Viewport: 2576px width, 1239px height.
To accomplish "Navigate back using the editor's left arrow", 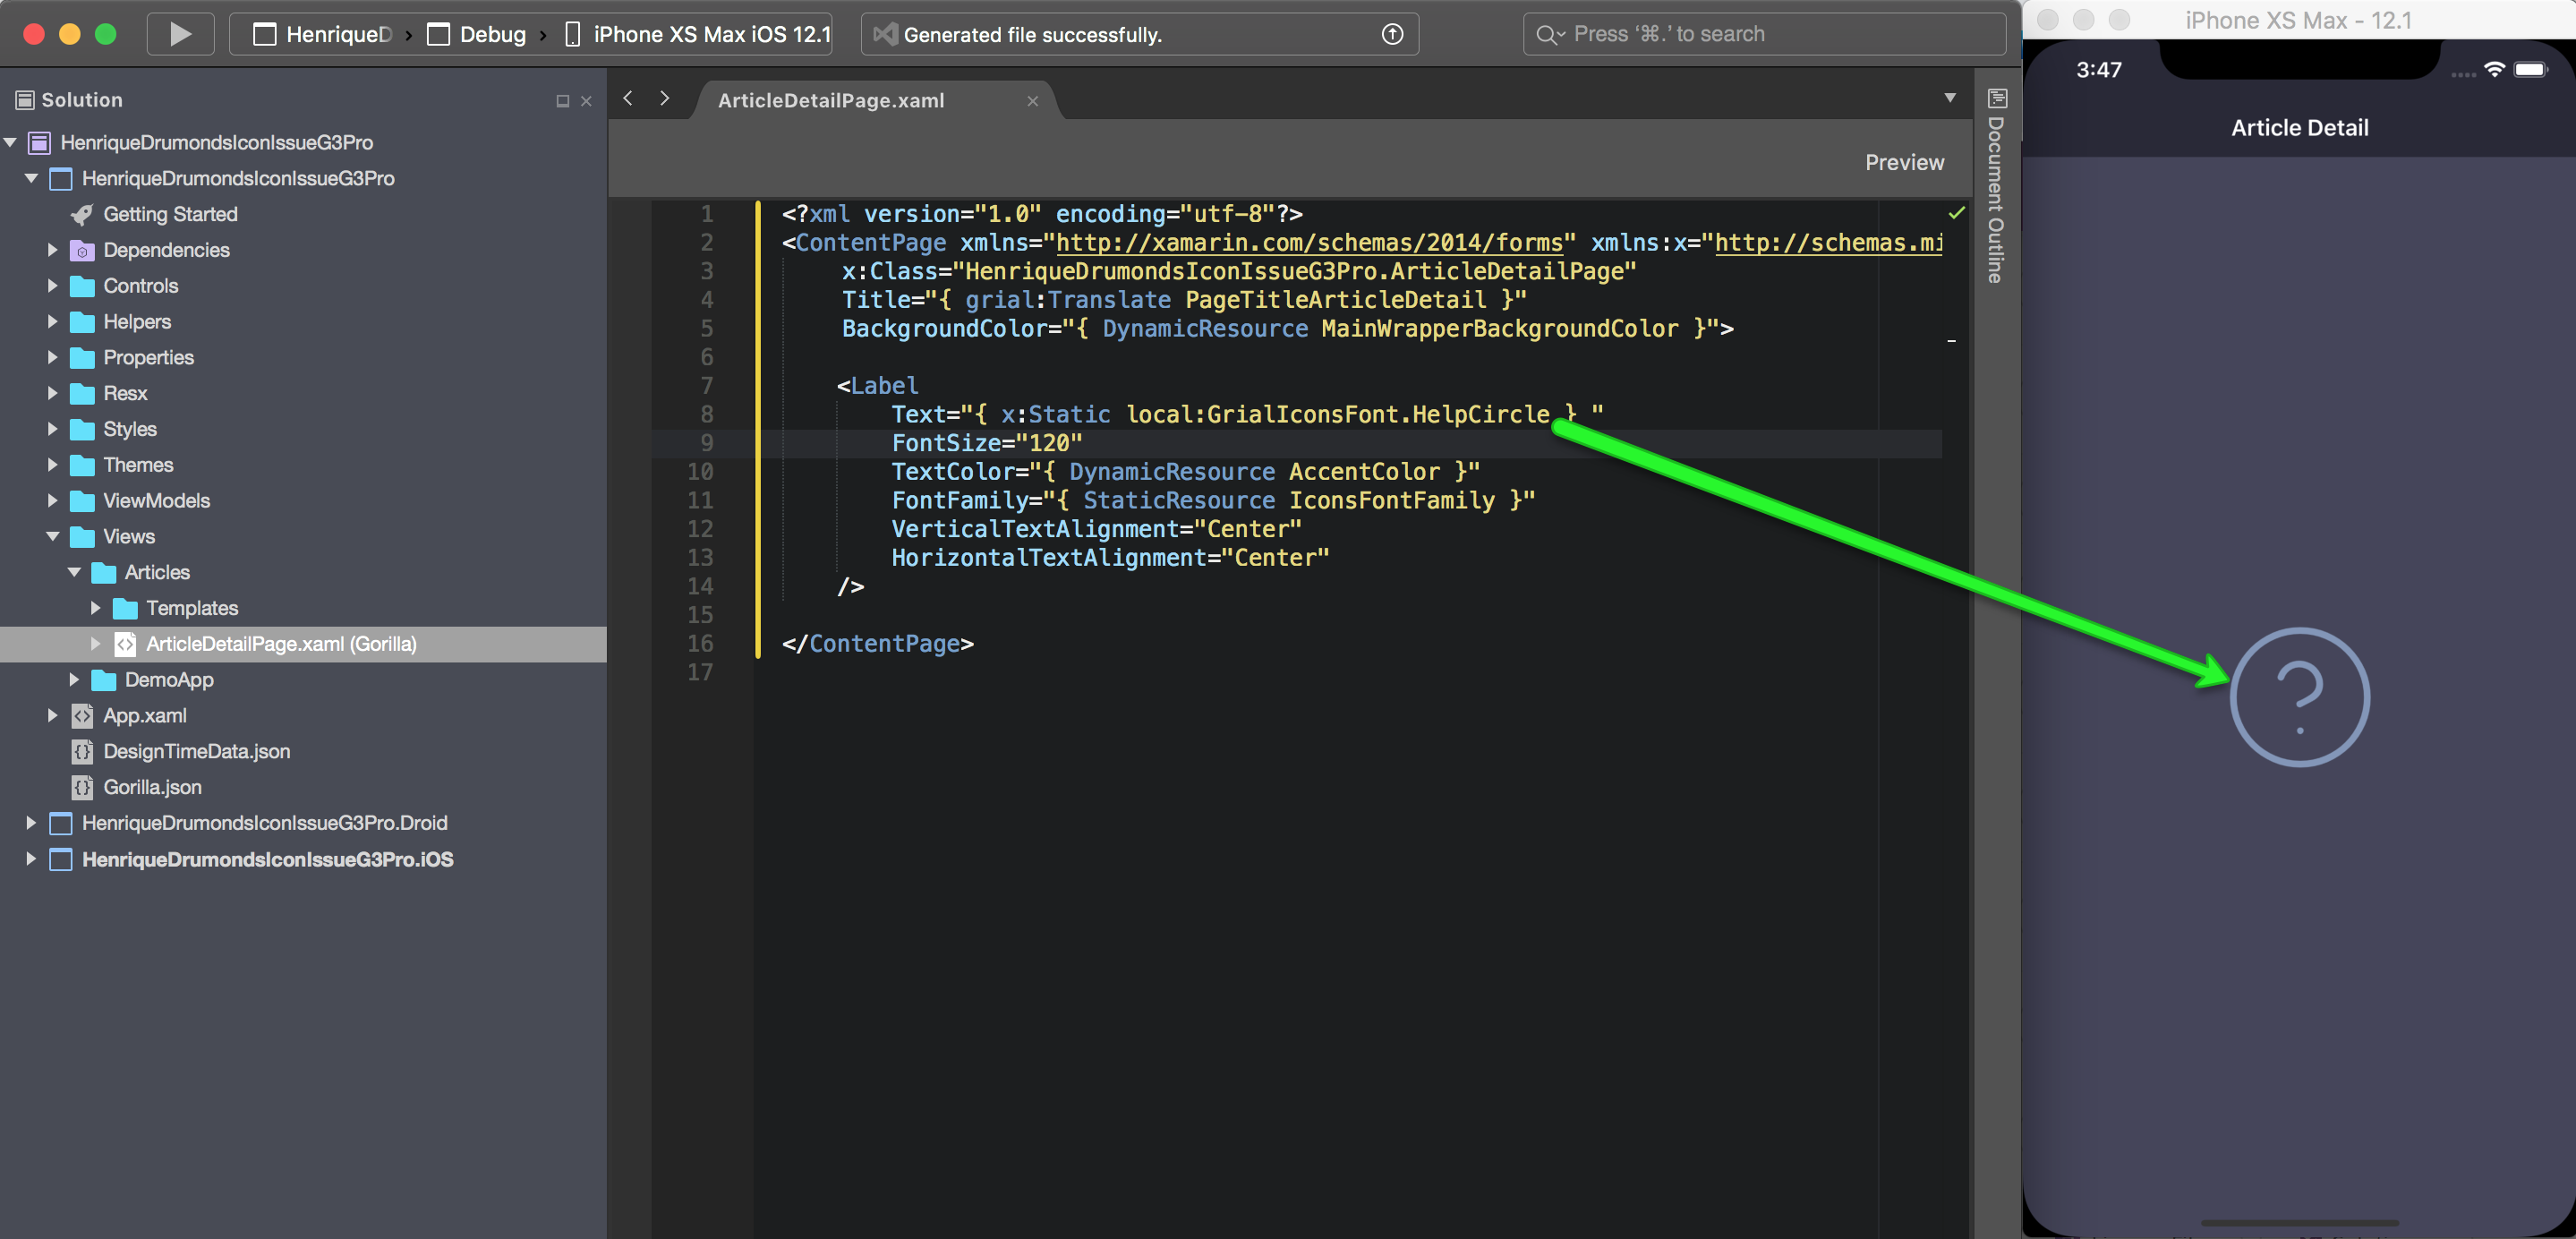I will (628, 98).
